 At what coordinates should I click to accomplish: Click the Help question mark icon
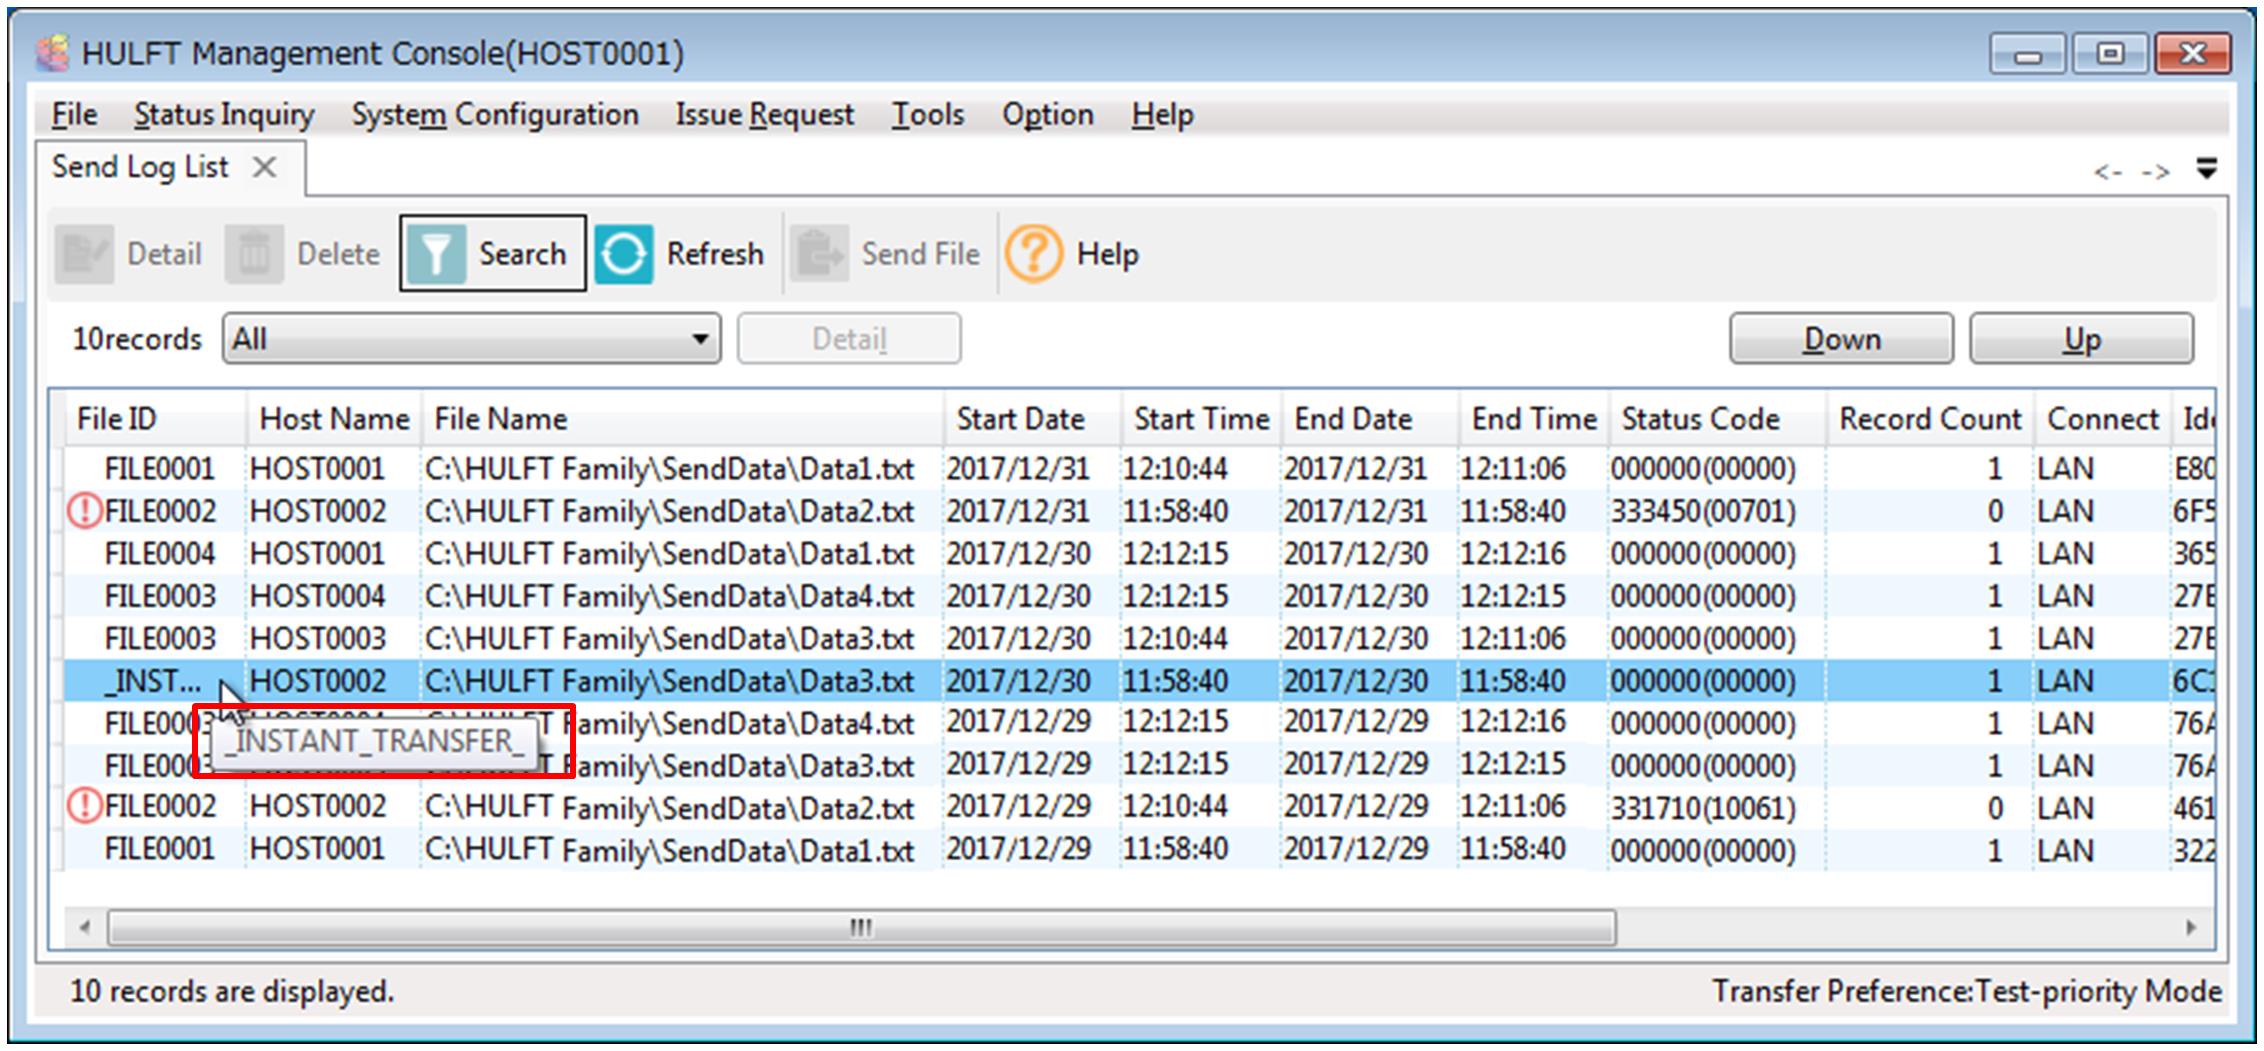tap(1033, 254)
